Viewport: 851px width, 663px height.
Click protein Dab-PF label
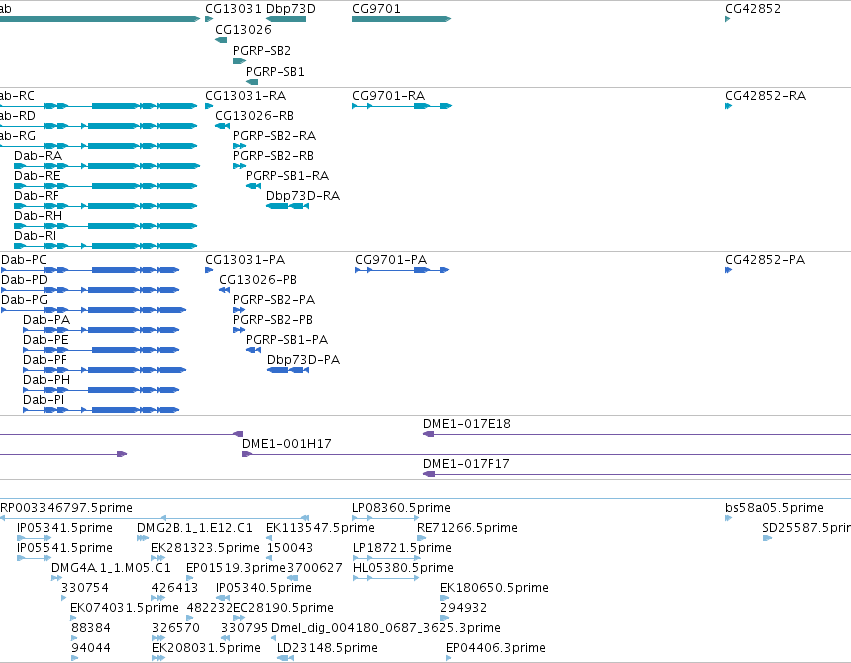click(45, 360)
